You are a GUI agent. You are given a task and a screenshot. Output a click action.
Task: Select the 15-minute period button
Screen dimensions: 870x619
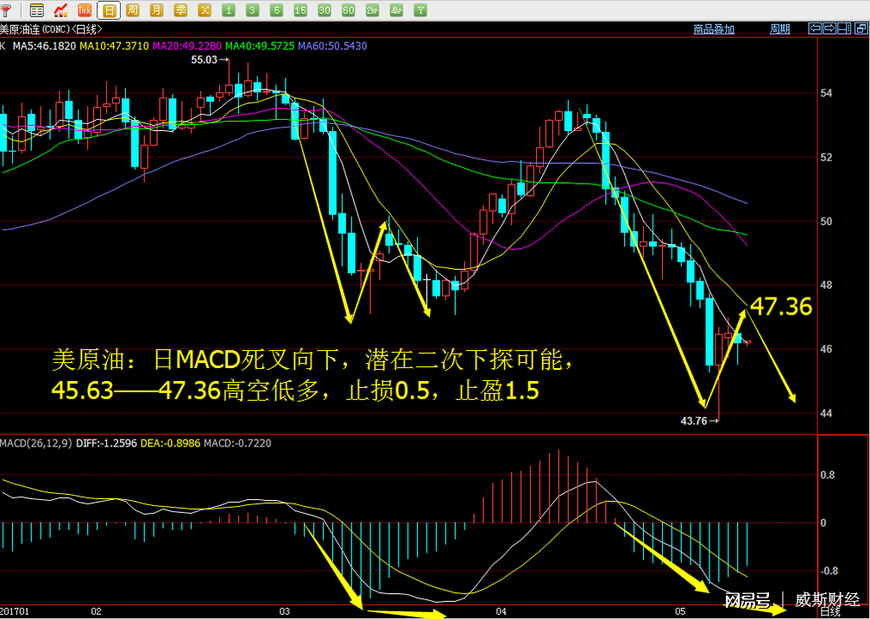(x=299, y=9)
